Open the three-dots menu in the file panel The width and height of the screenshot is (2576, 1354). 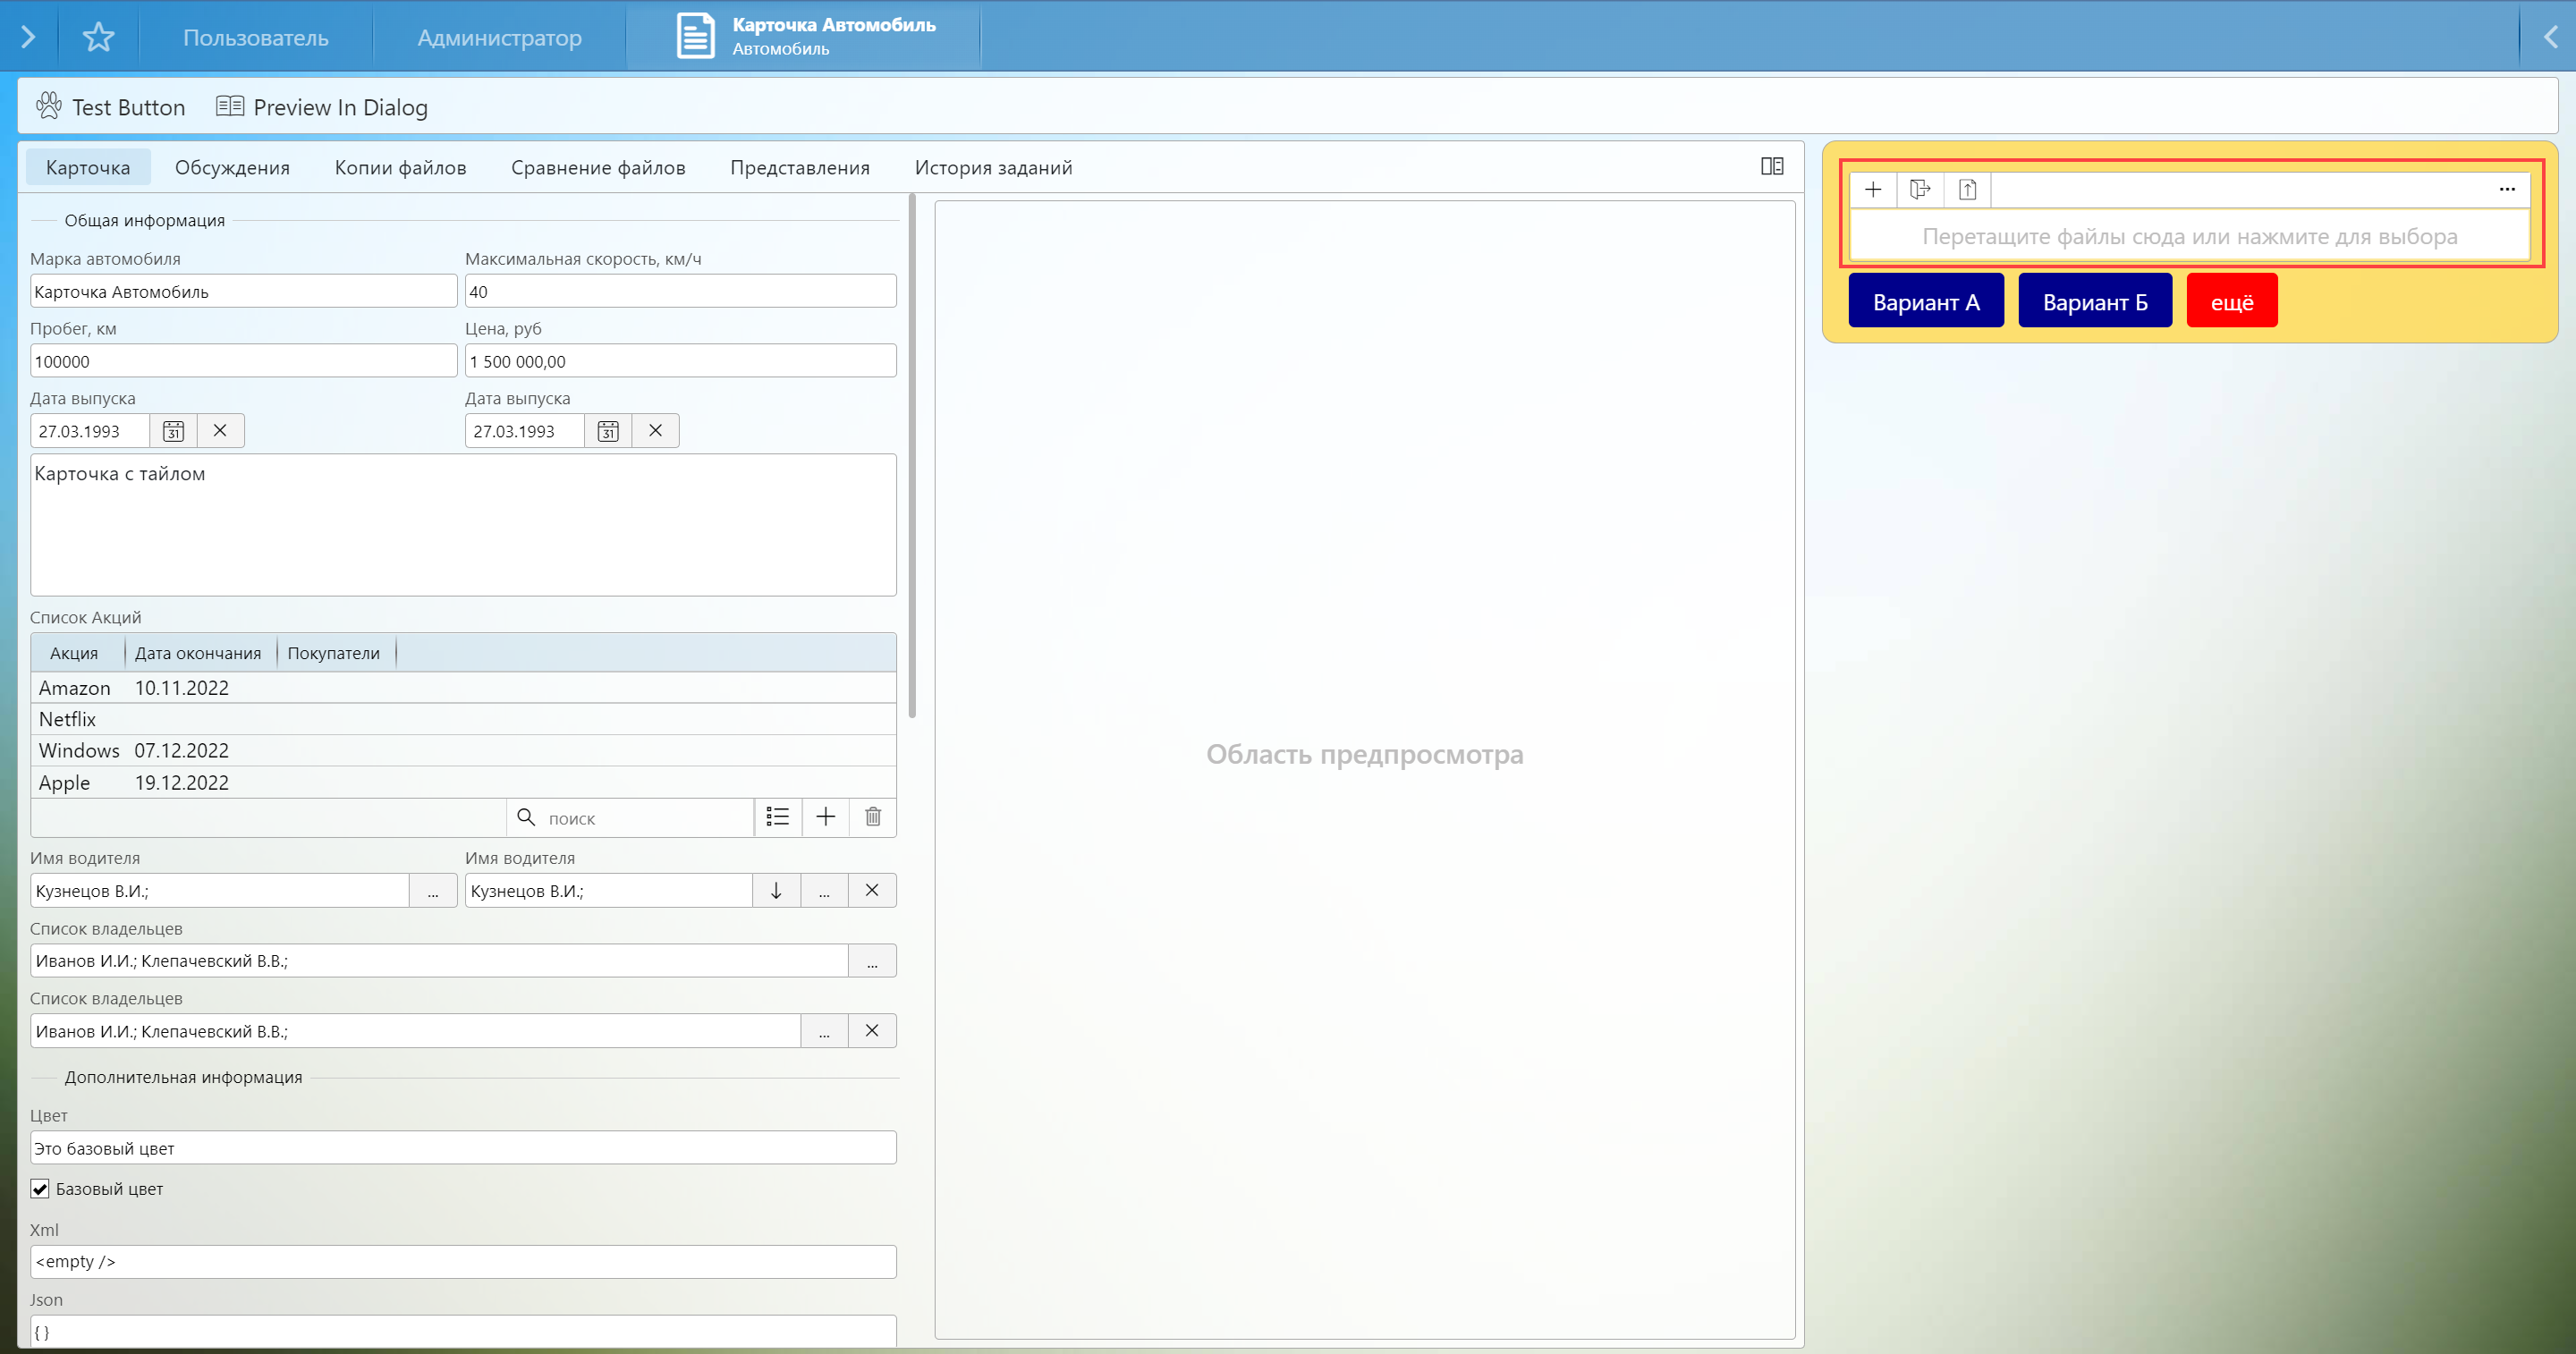click(x=2506, y=189)
